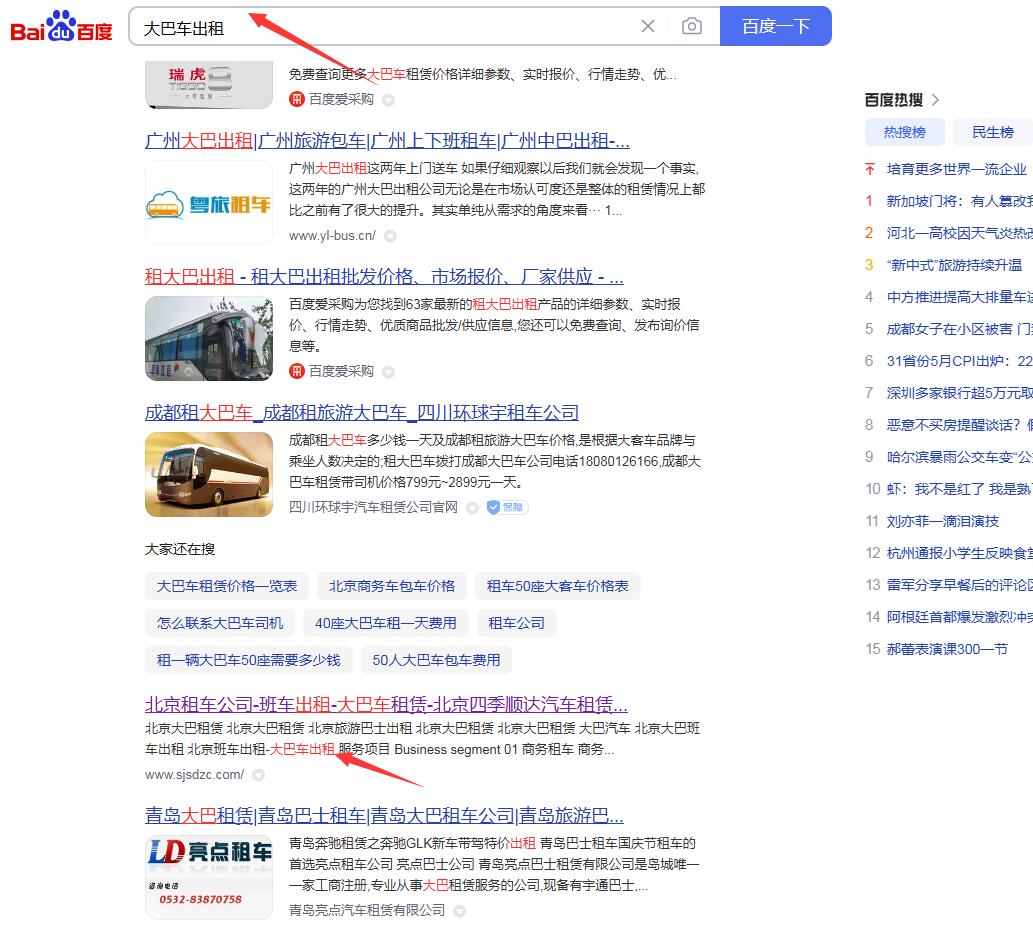
Task: Select related search 大巴车租赁价格一览表
Action: pos(227,586)
